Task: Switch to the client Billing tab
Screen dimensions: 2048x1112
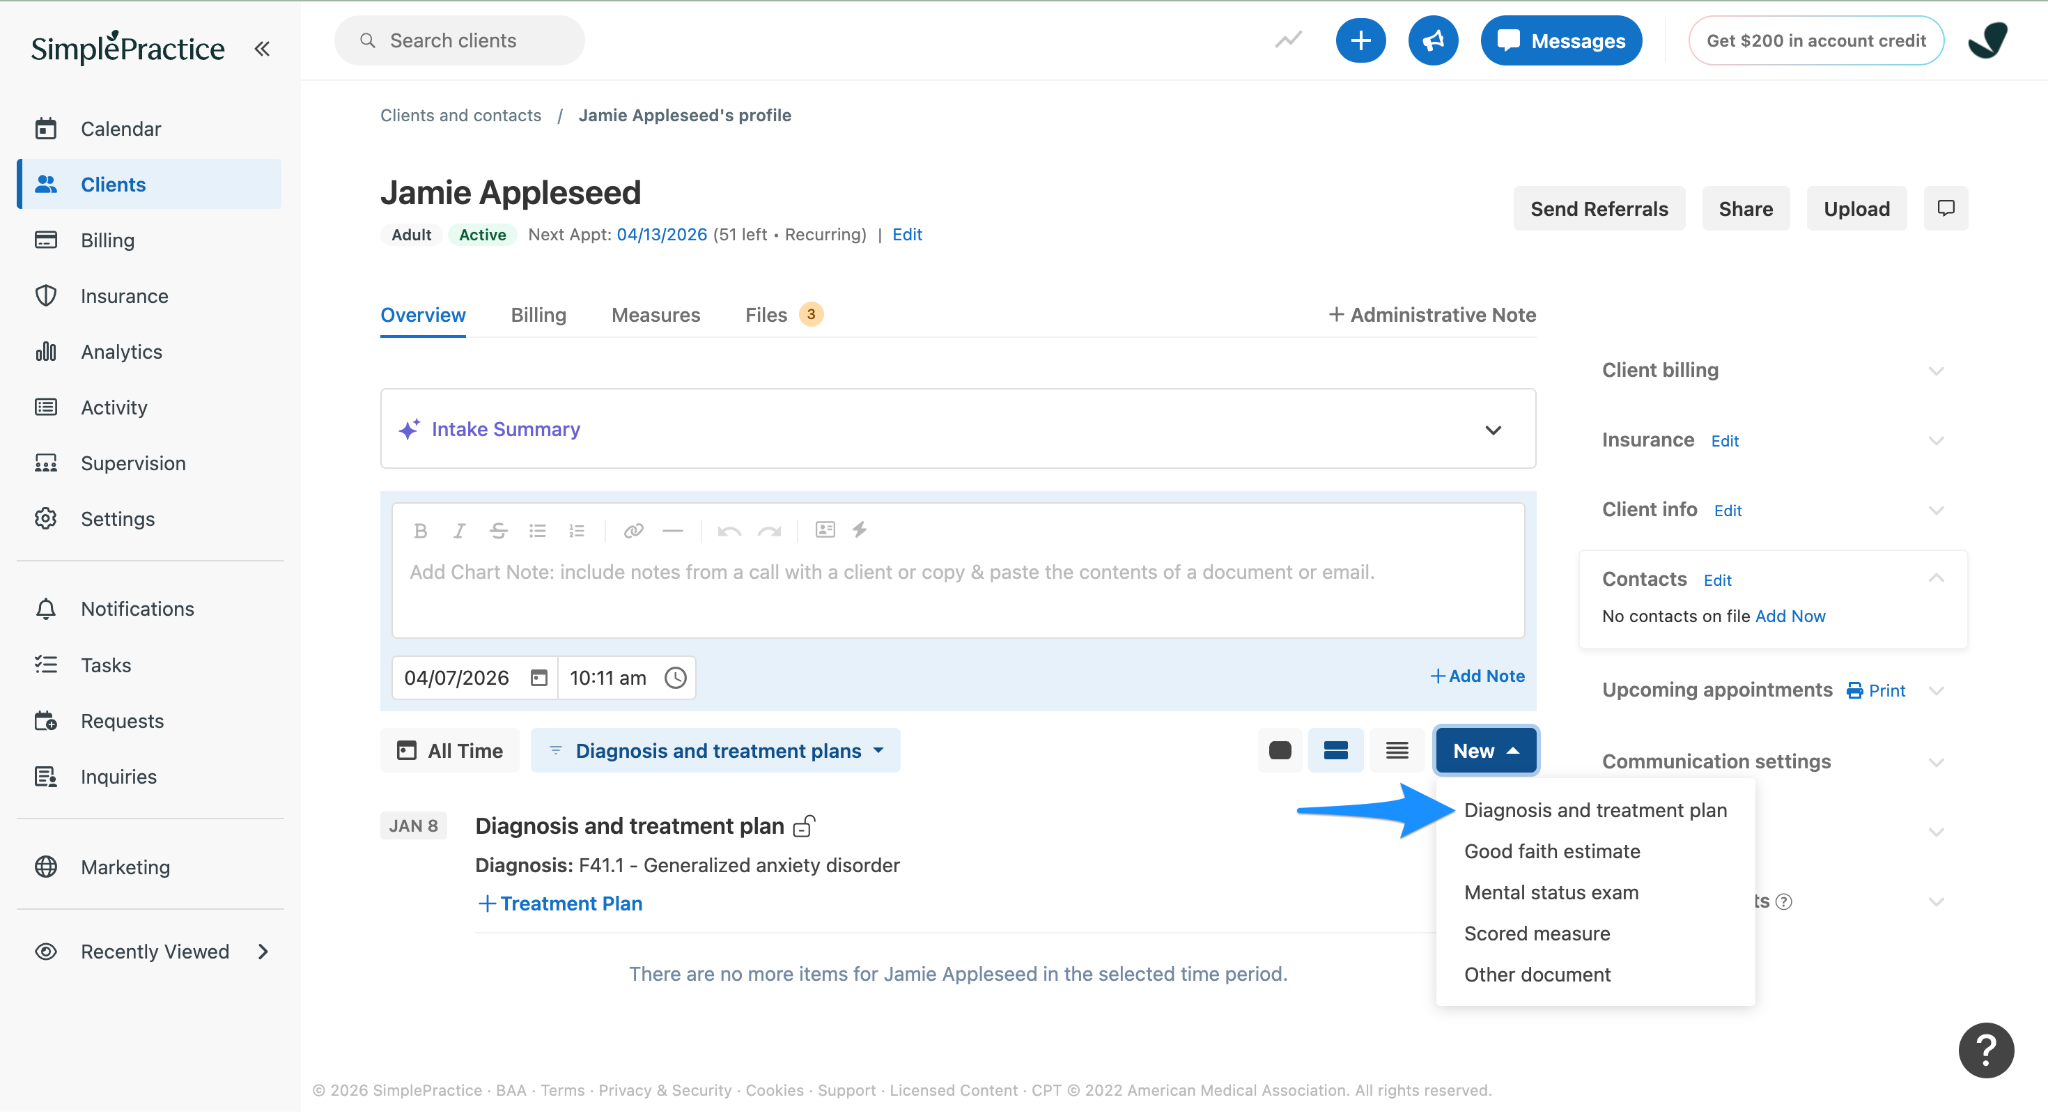Action: click(x=538, y=315)
